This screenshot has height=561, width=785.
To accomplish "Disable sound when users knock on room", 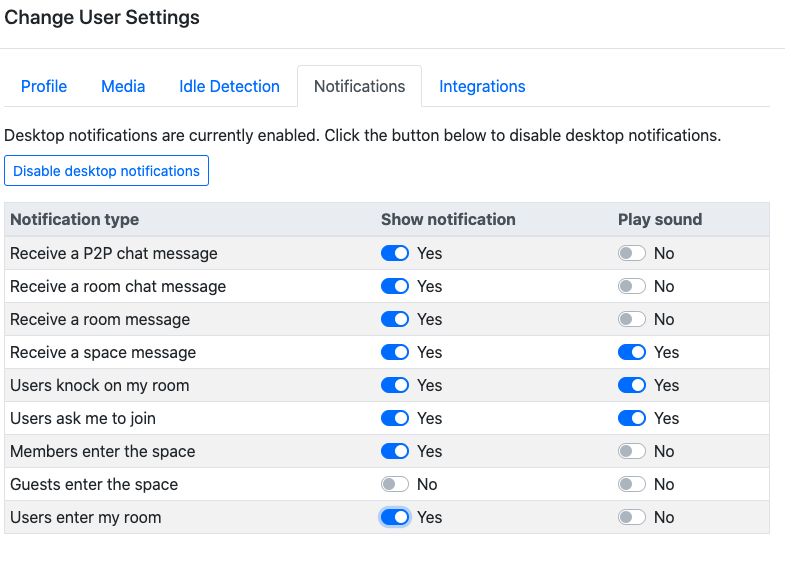I will [632, 386].
